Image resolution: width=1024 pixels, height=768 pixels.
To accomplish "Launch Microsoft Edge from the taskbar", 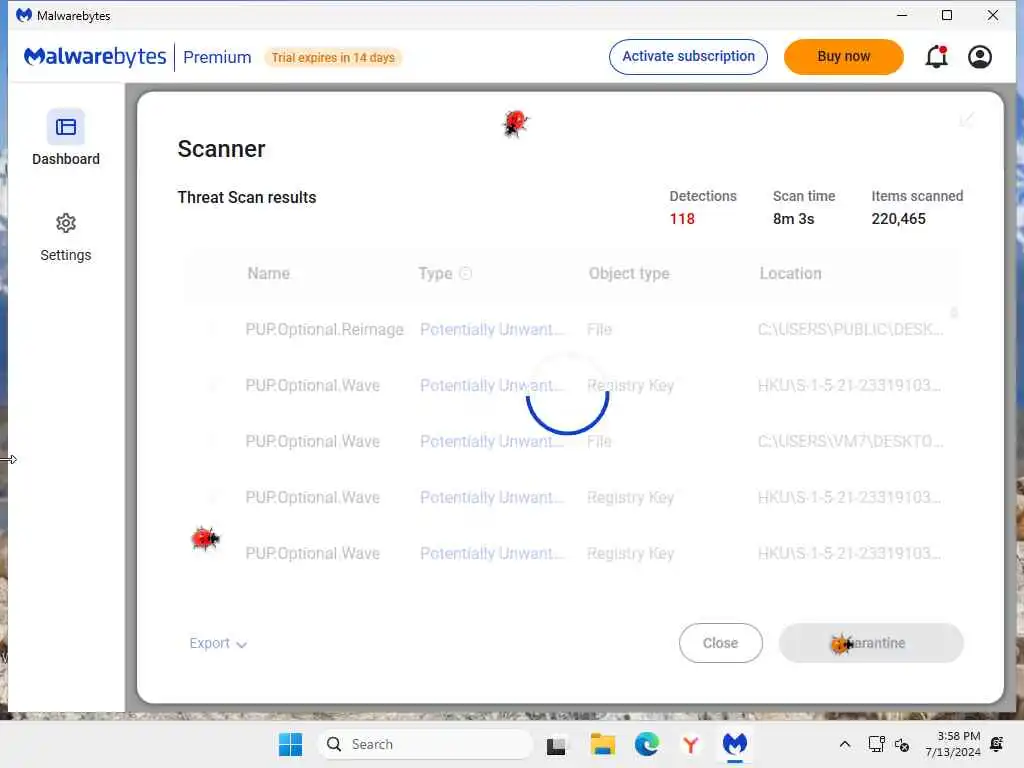I will tap(647, 744).
